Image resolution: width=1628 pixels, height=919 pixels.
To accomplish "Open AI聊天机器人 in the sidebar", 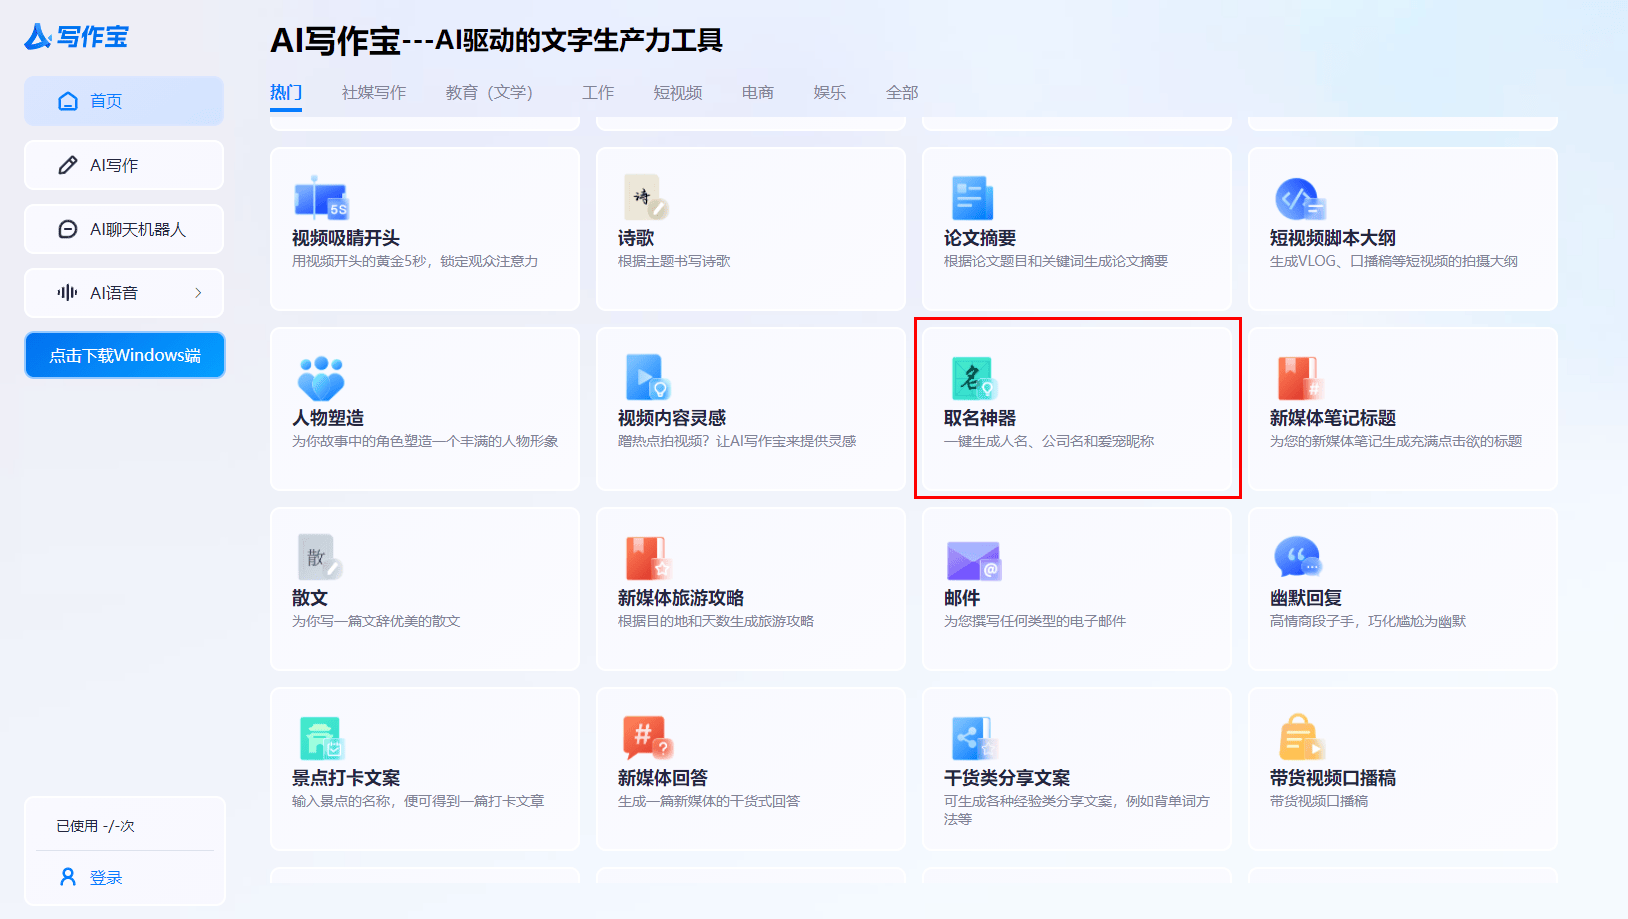I will click(124, 229).
